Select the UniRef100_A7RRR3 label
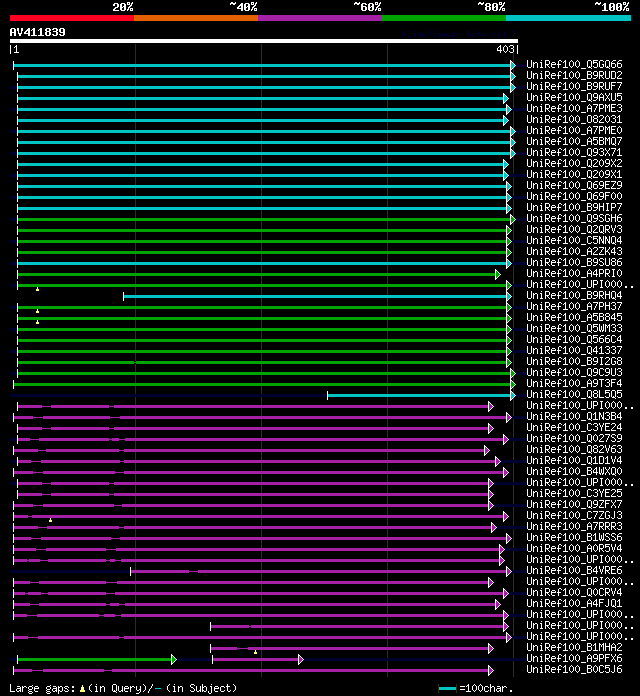 (x=574, y=526)
